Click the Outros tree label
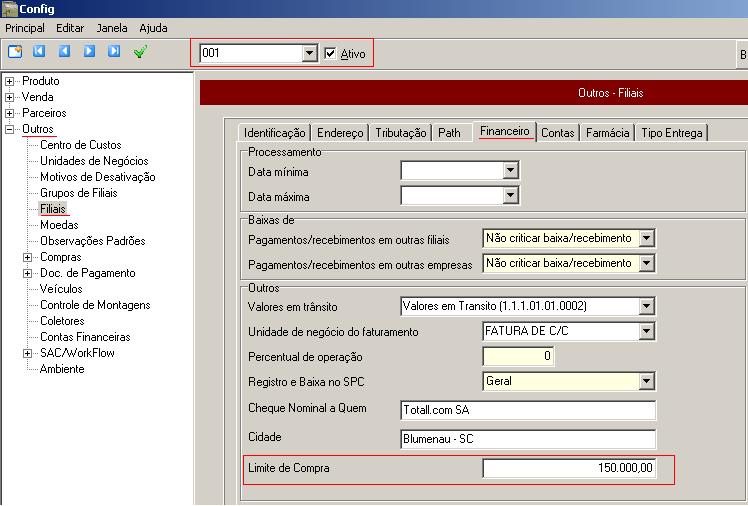Image resolution: width=748 pixels, height=506 pixels. pos(38,129)
